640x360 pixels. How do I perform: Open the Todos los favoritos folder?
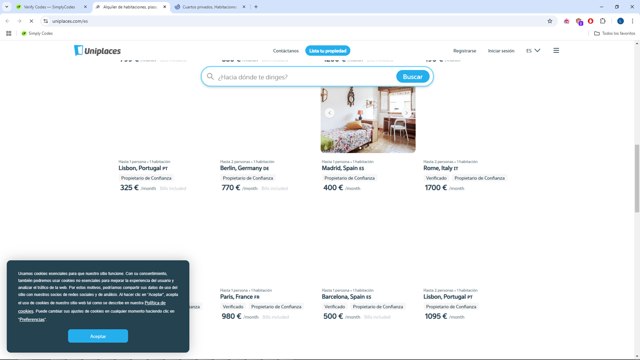point(615,33)
